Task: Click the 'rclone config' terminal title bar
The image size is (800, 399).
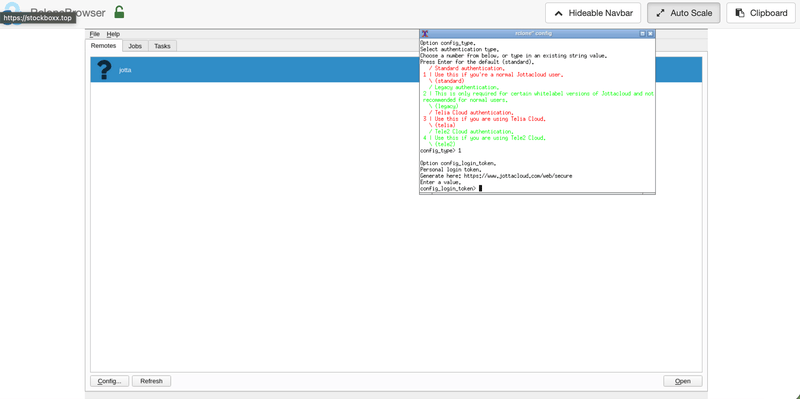Action: (x=534, y=33)
